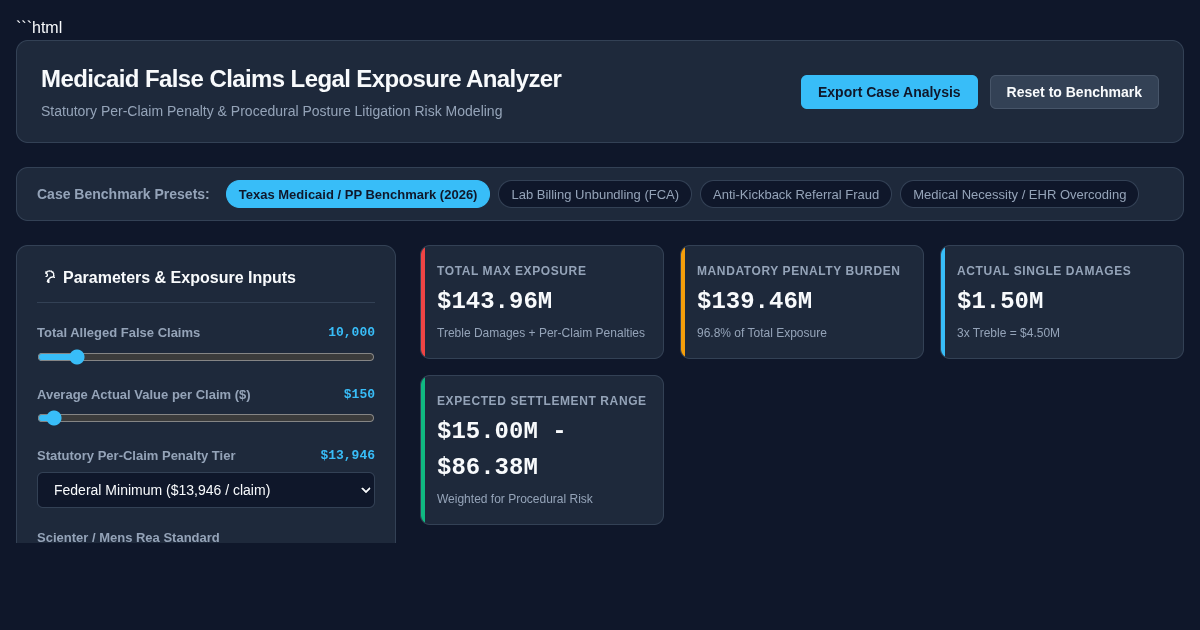Click the Case Benchmark Presets label
This screenshot has width=1200, height=630.
click(123, 194)
